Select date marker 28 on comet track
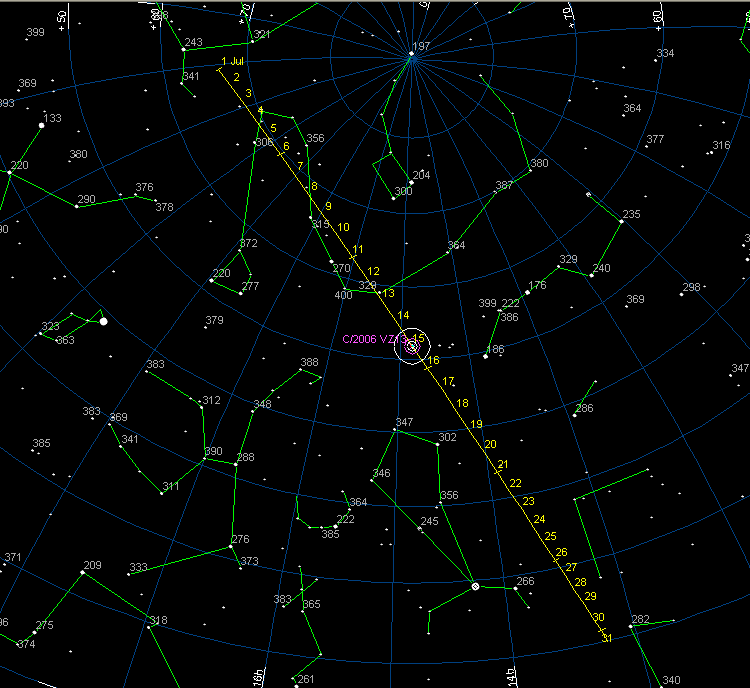 580,582
